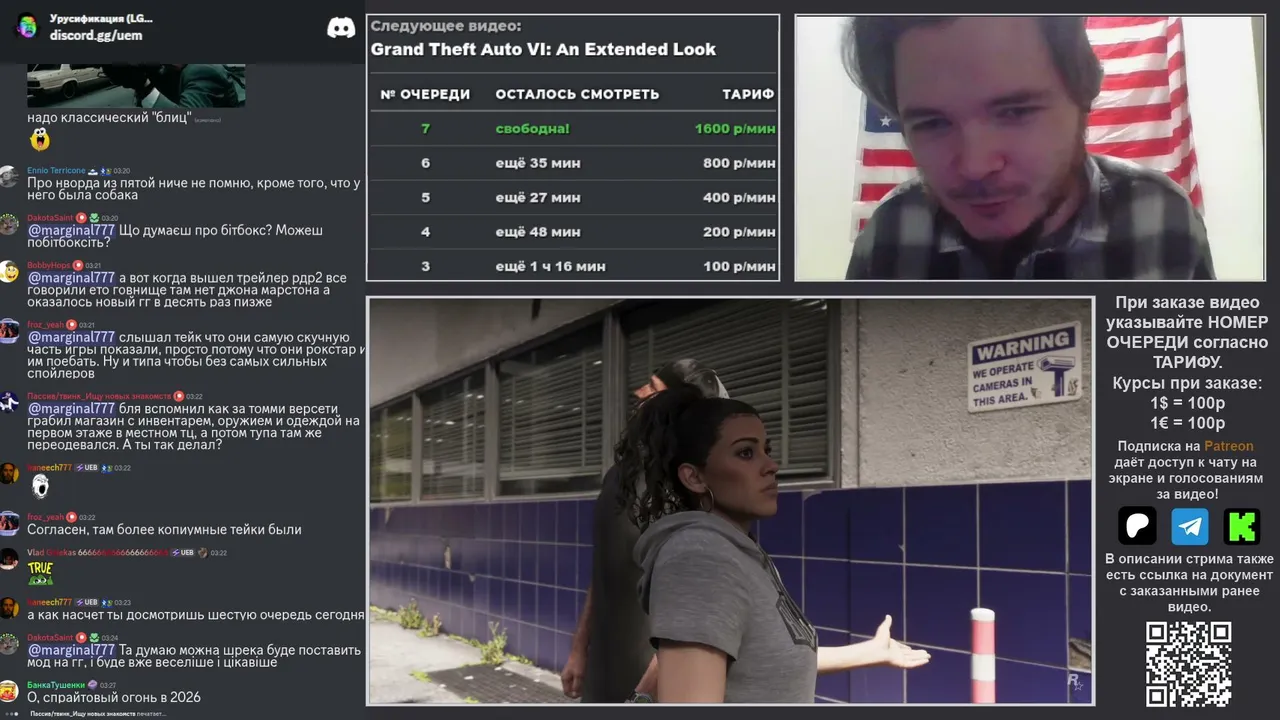This screenshot has height=720, width=1280.
Task: Open the Telegram icon
Action: [1190, 526]
